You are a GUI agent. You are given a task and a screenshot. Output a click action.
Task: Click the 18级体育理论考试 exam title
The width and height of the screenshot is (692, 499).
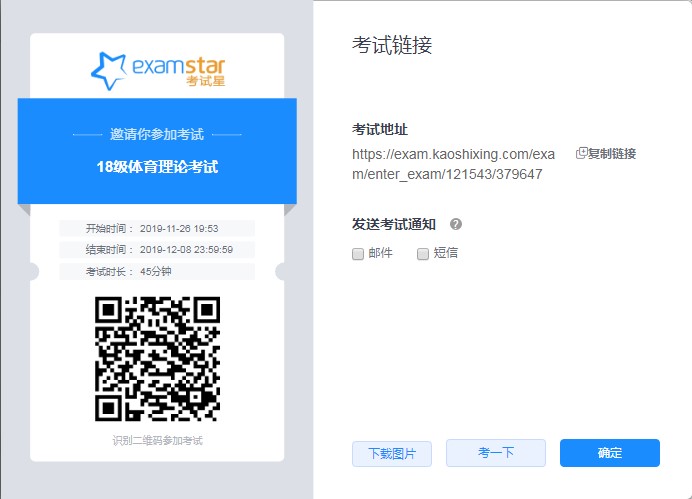[x=157, y=166]
